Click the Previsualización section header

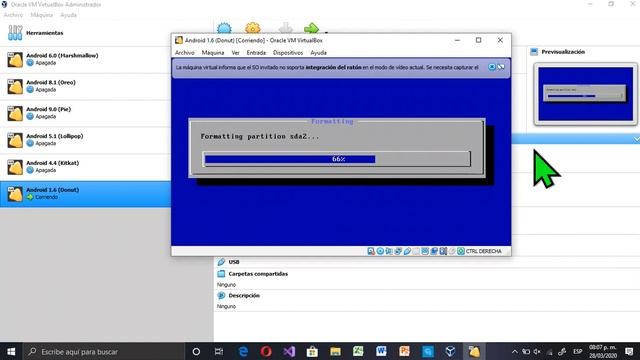563,52
